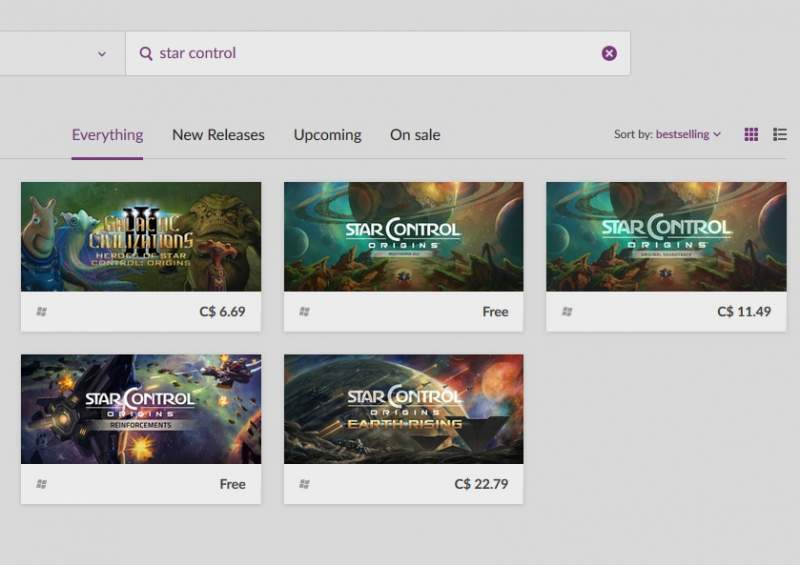The width and height of the screenshot is (800, 565).
Task: Click Windows icon on Earth Rising card
Action: coord(304,484)
